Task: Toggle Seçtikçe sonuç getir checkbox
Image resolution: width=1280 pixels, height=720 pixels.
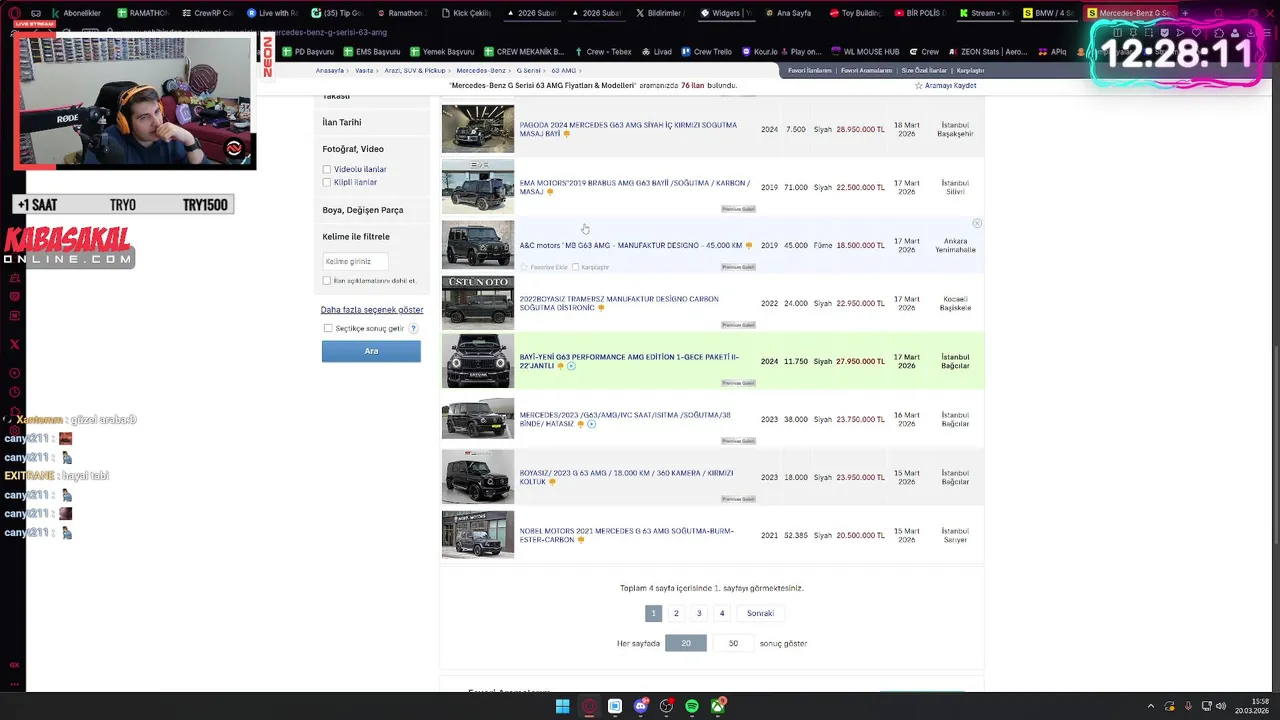Action: [x=328, y=328]
